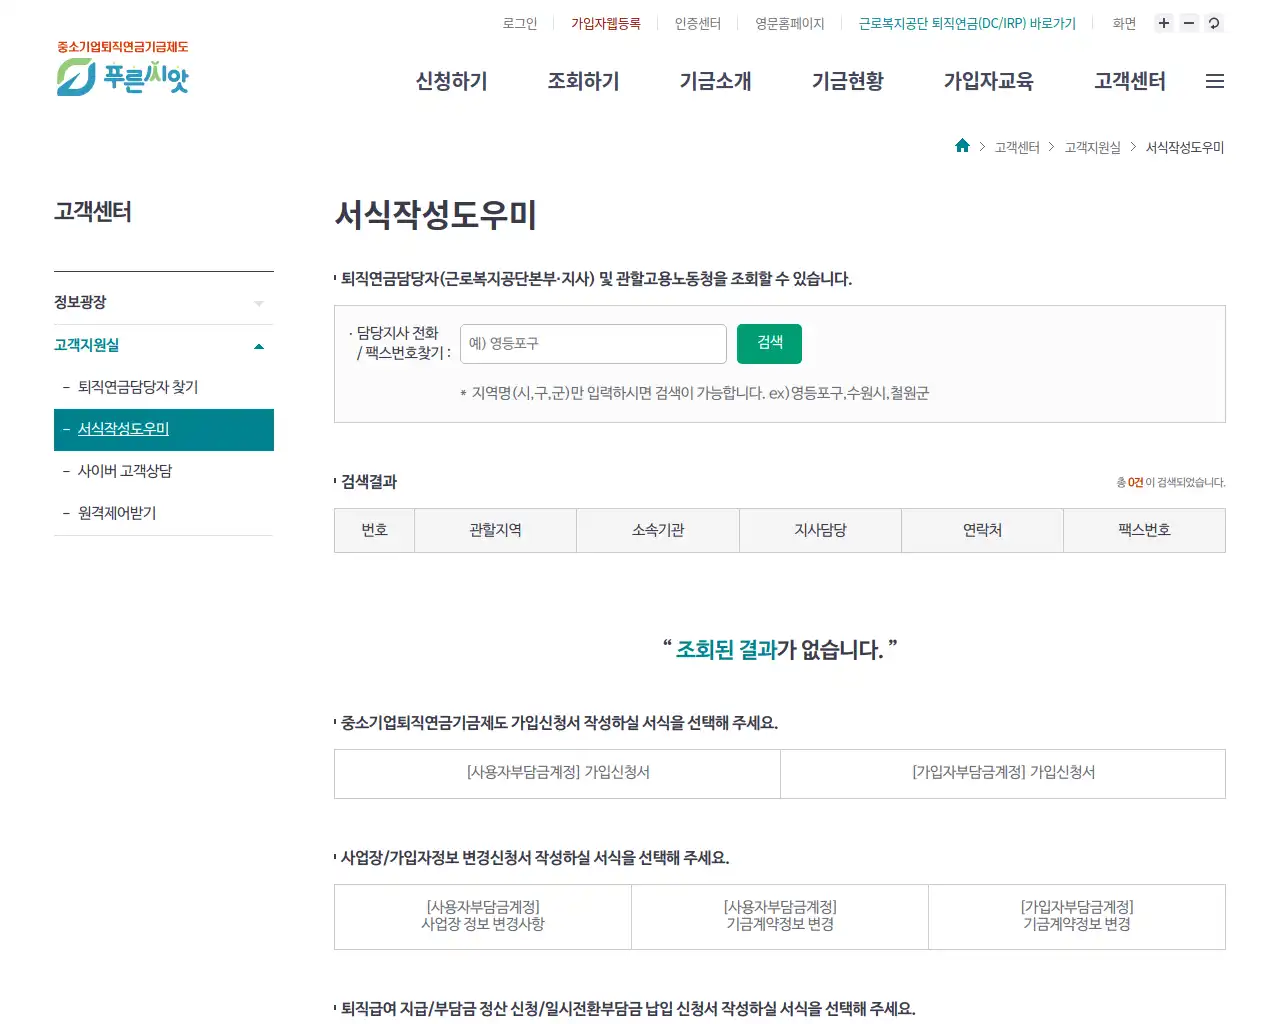Open 퇴직연금담당자 찾기 in the sidebar
Image resolution: width=1280 pixels, height=1024 pixels.
point(139,387)
